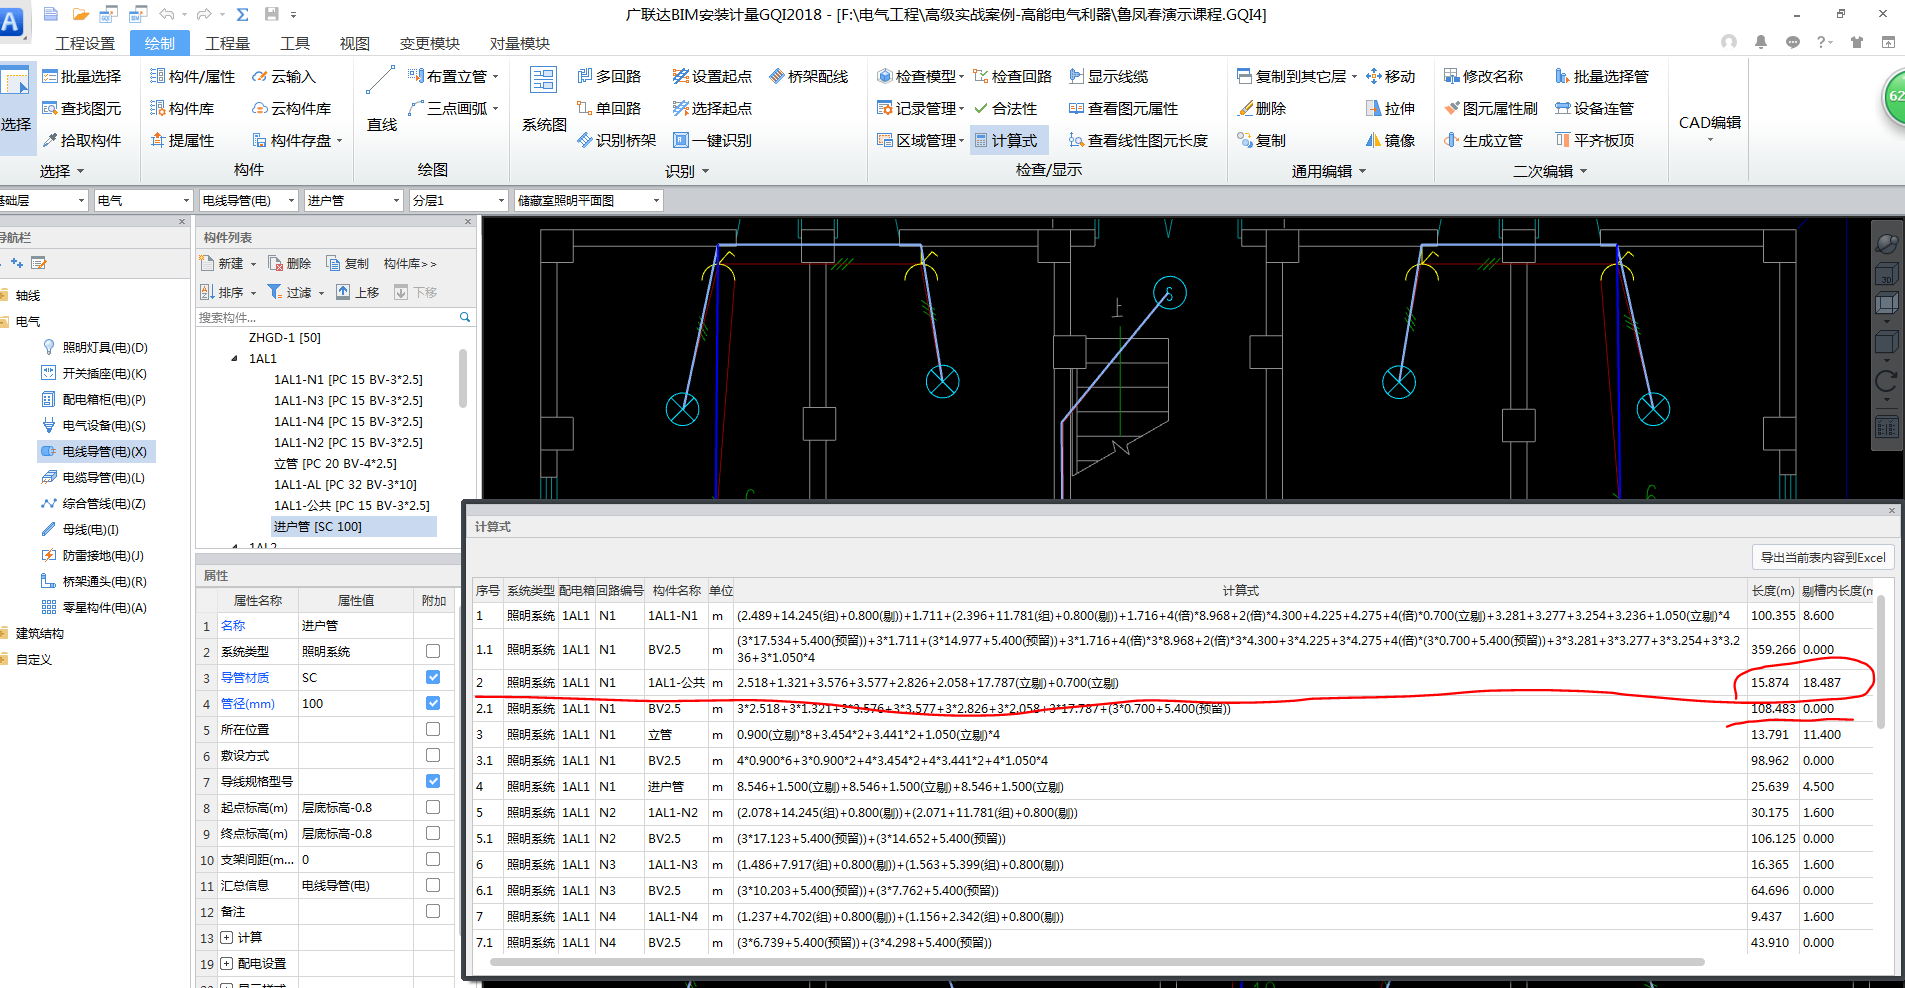Click 一键识别 one-click identify
Image resolution: width=1905 pixels, height=988 pixels.
712,140
